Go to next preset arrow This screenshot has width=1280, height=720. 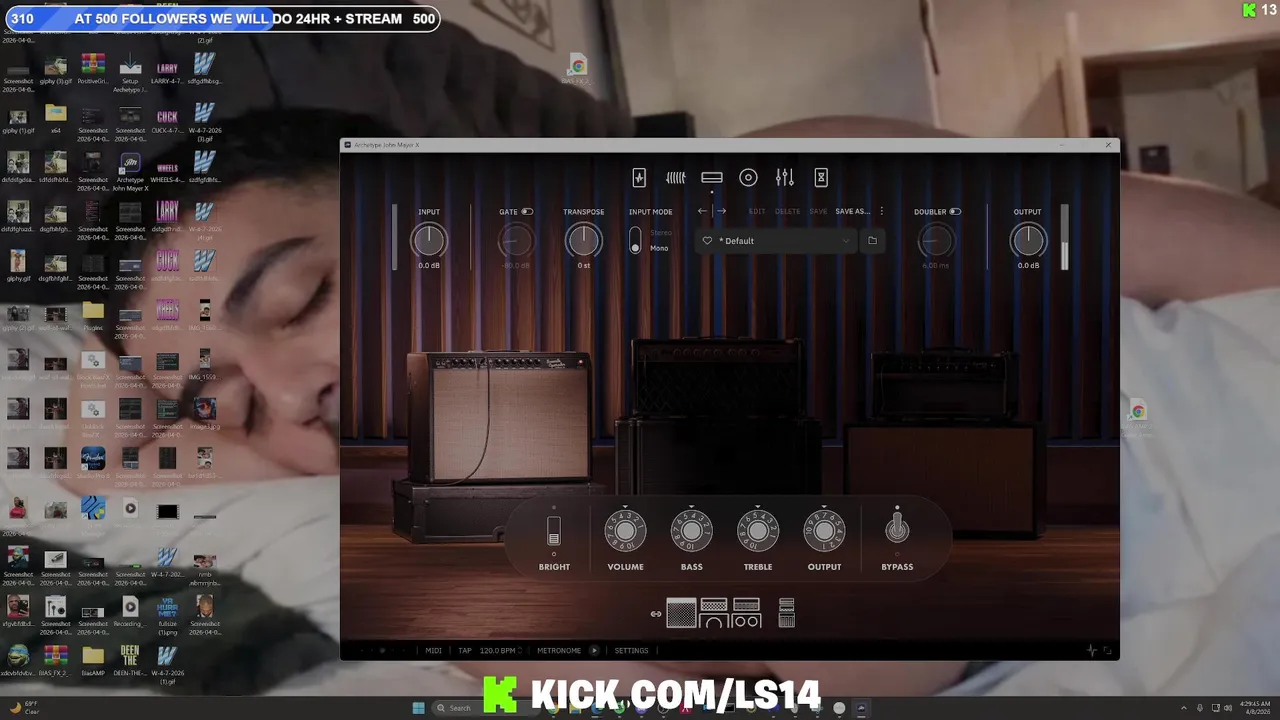click(721, 211)
